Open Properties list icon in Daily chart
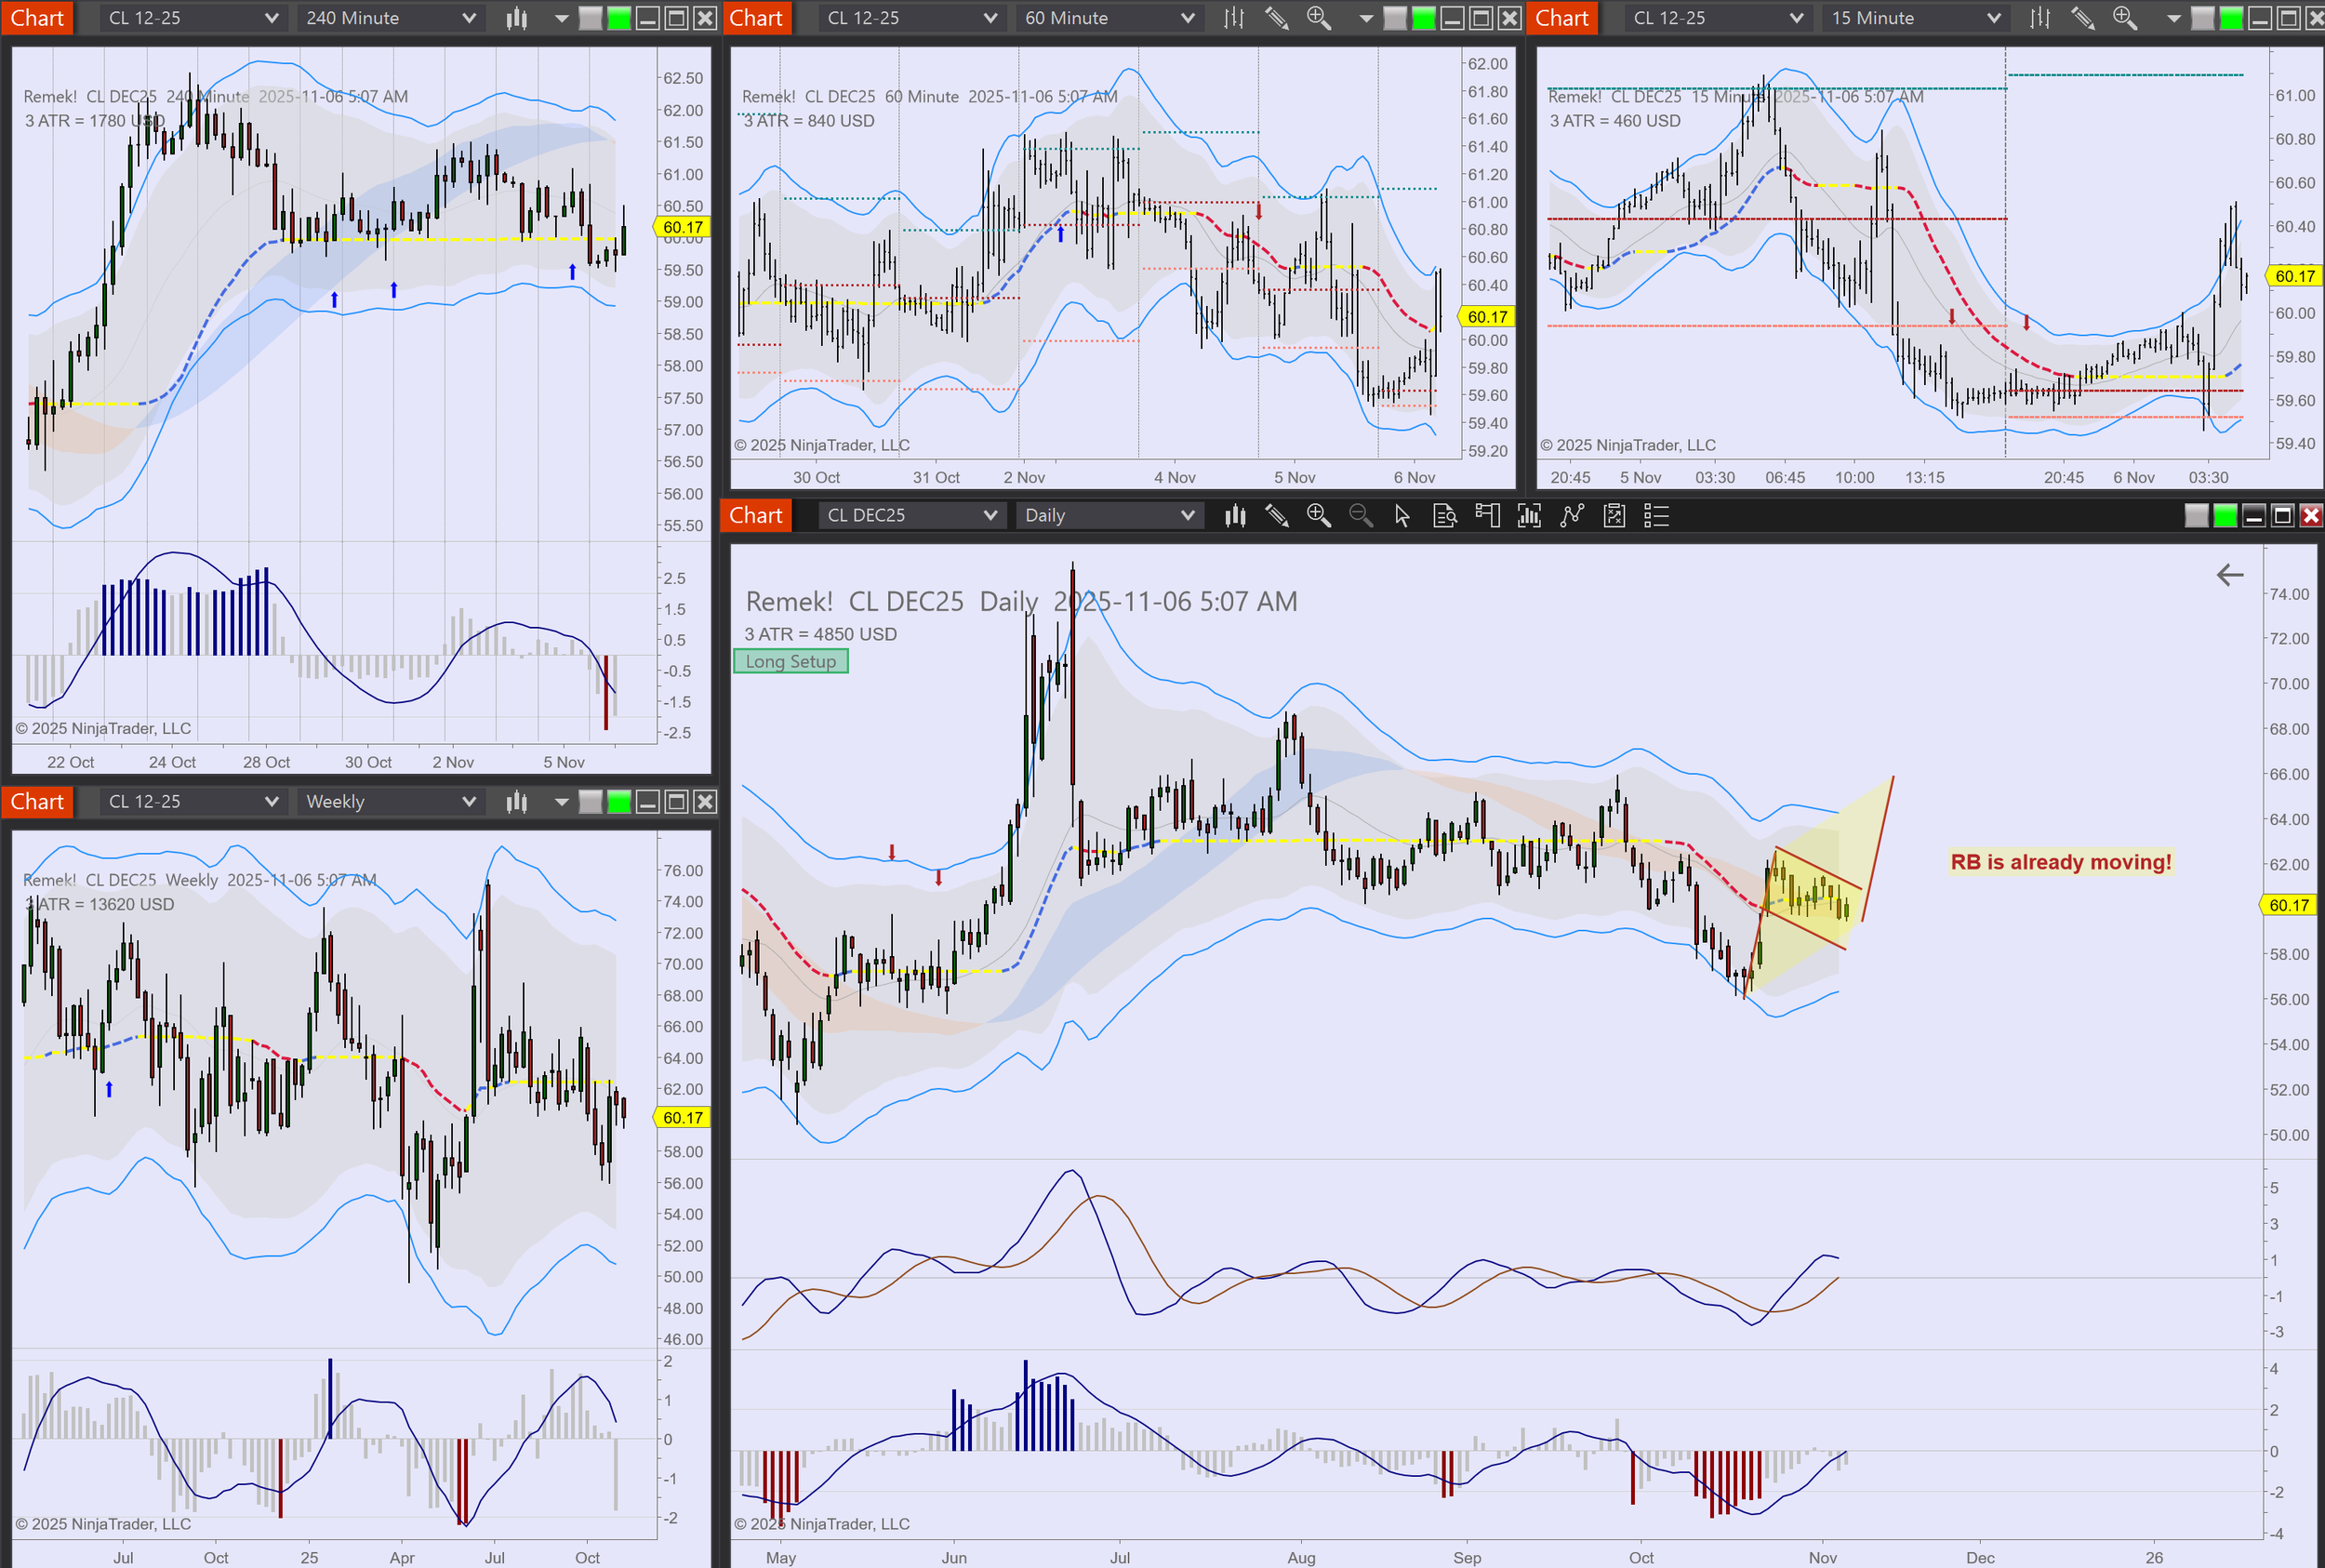Screen dimensions: 2325x1568 point(1656,516)
